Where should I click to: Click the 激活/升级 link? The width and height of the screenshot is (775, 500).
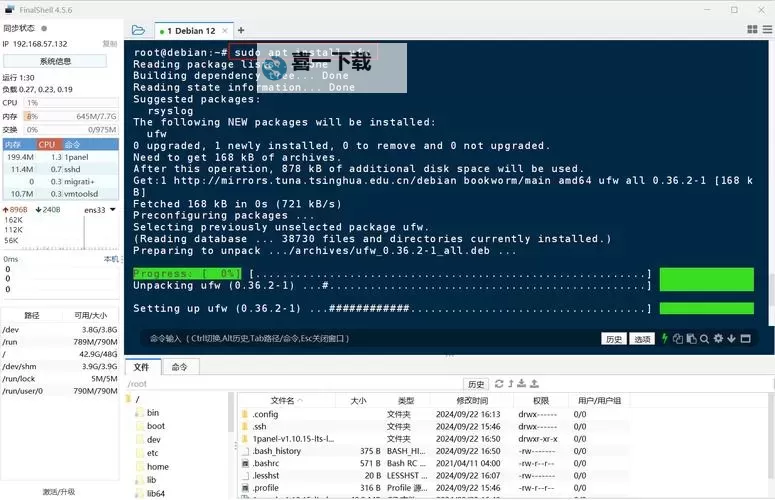coord(59,492)
